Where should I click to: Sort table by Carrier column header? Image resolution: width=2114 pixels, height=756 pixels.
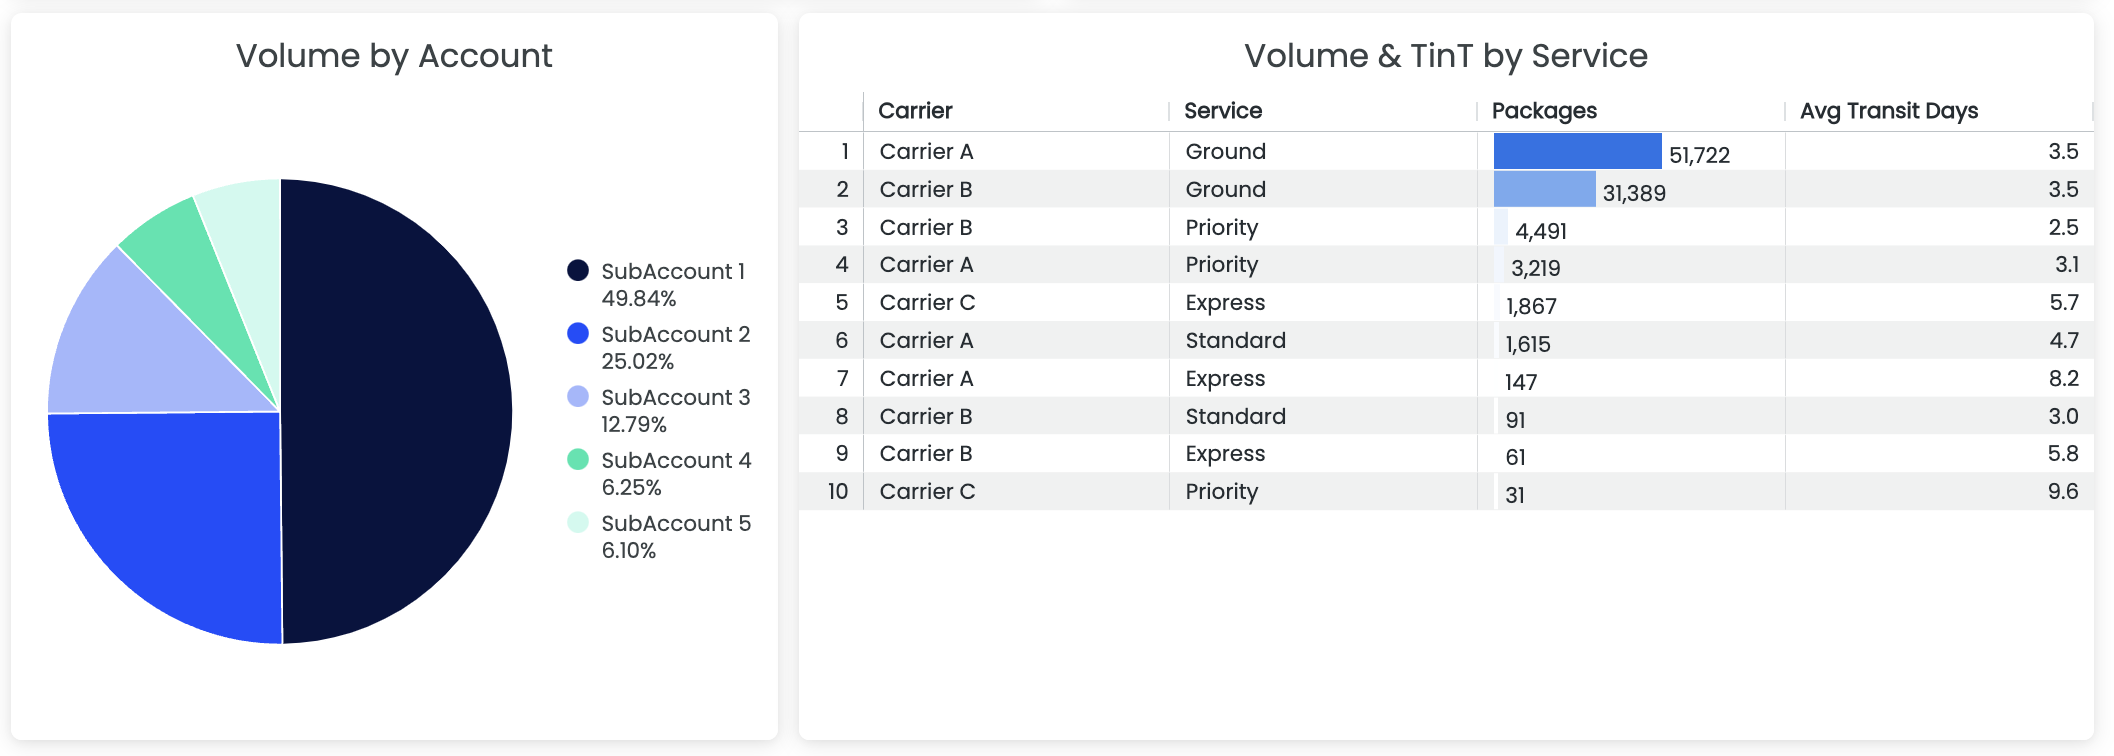(915, 111)
